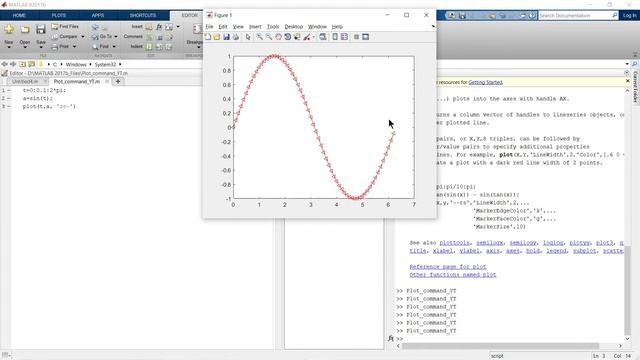This screenshot has width=640, height=360.
Task: Click Other functions named plot link
Action: tap(453, 275)
